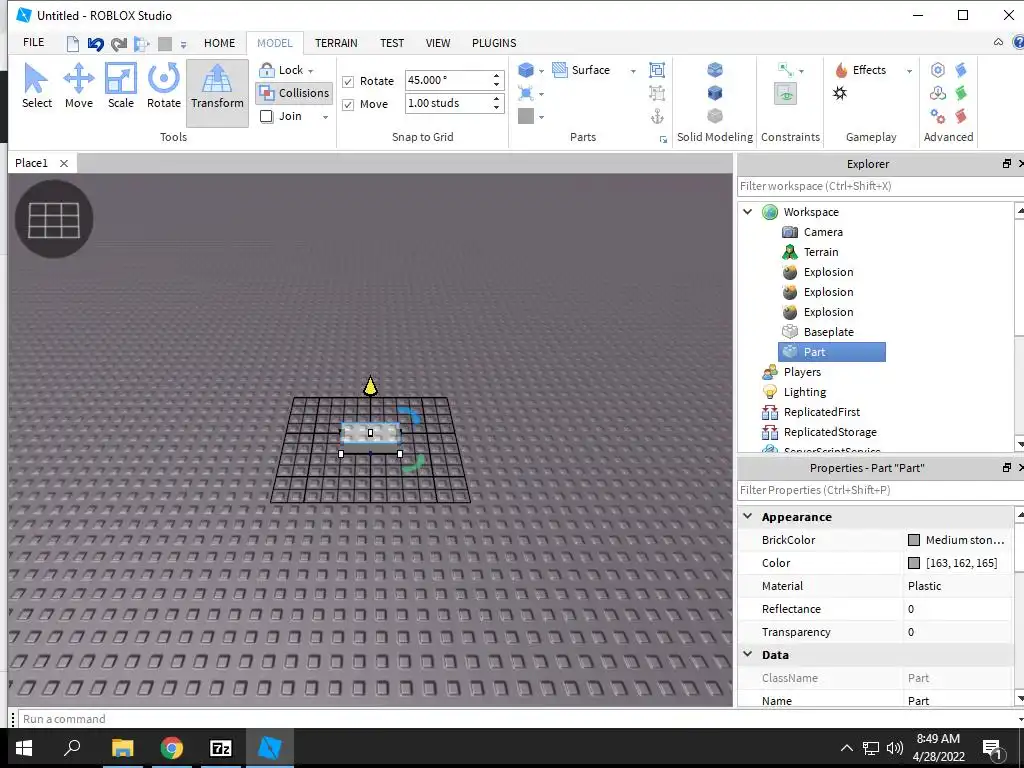The width and height of the screenshot is (1024, 768).
Task: Toggle the Move snap checkbox
Action: (x=348, y=104)
